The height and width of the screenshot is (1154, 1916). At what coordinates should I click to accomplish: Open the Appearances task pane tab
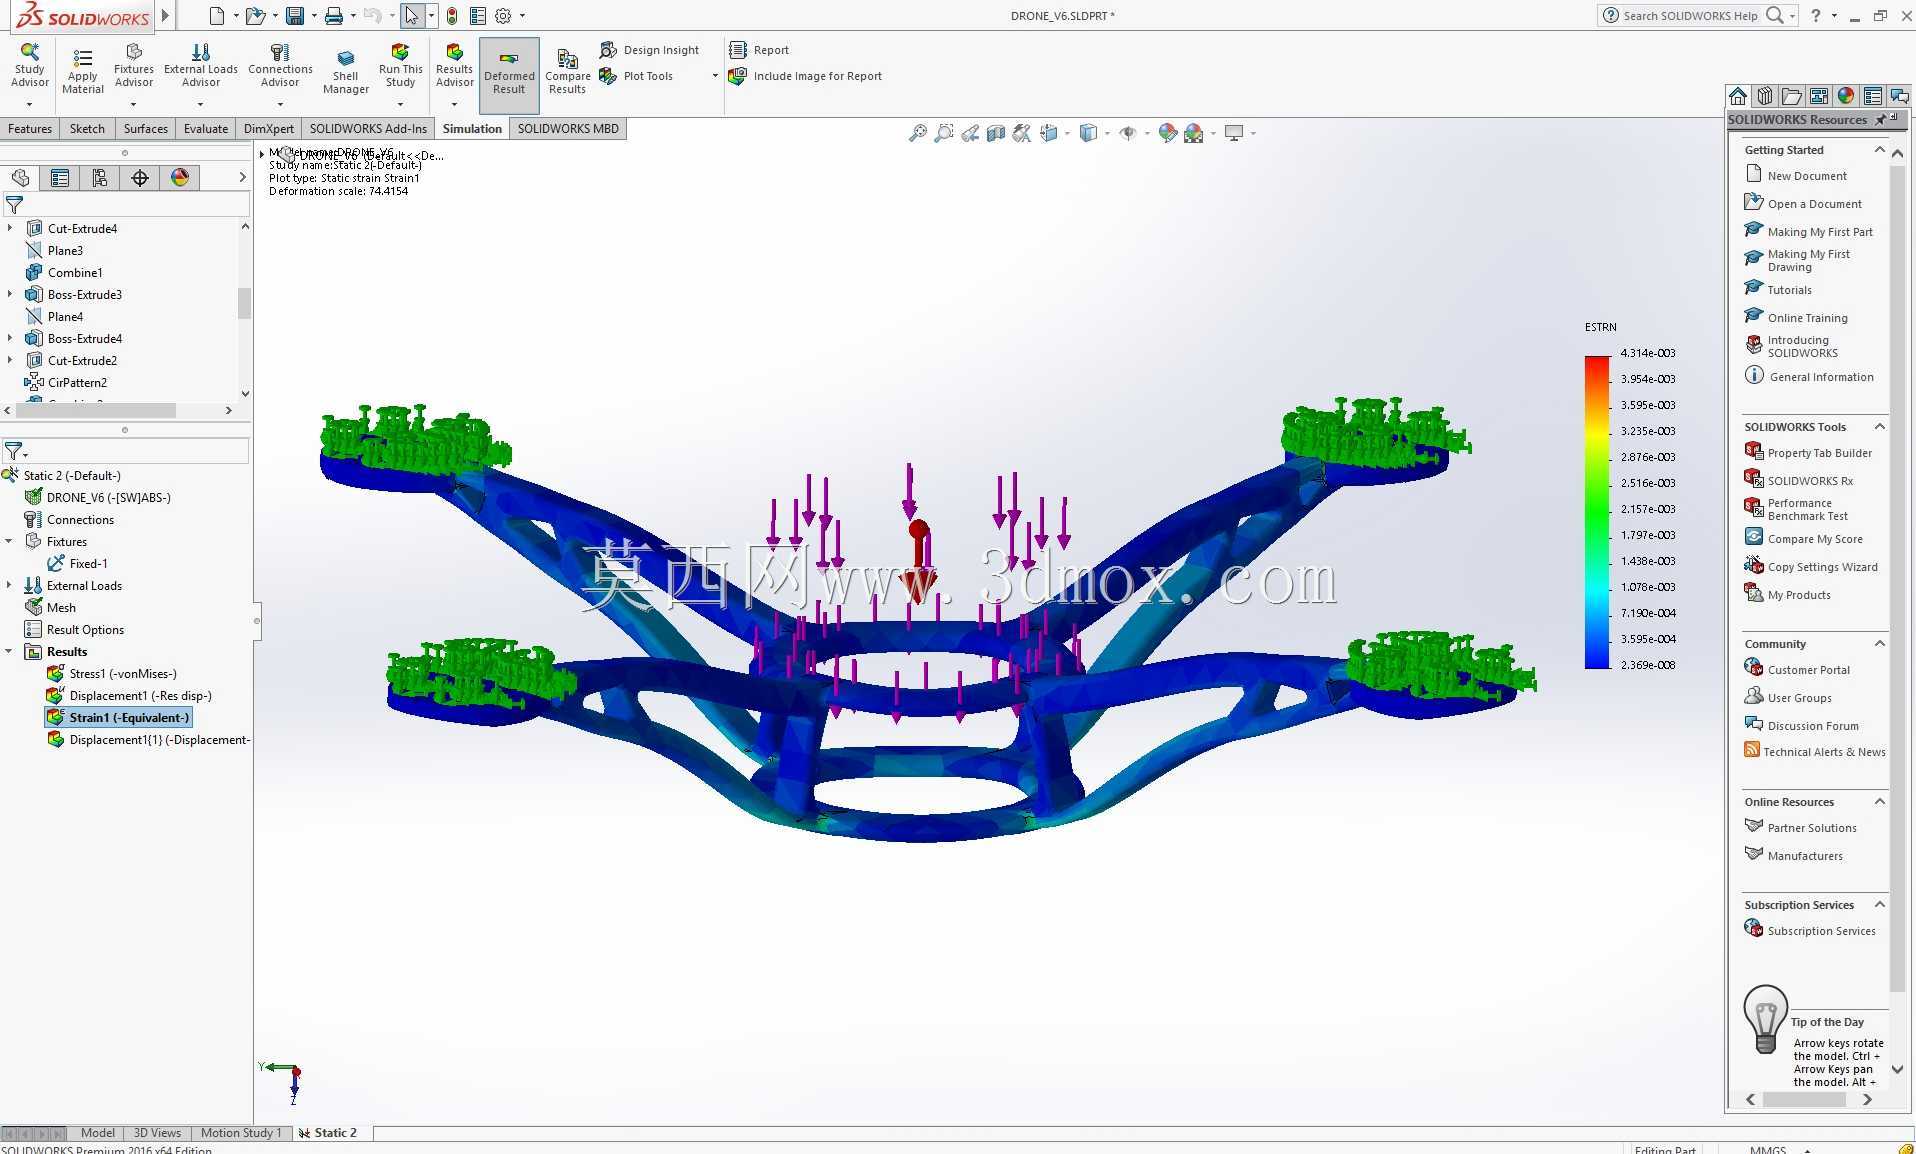coord(1846,96)
